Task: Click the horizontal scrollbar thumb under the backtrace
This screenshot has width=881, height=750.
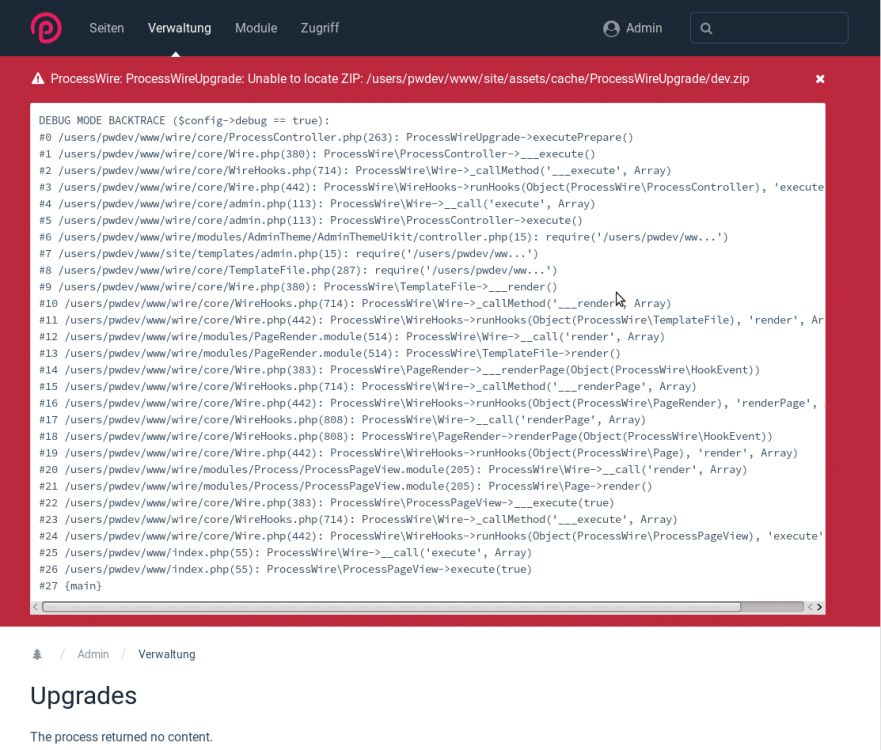Action: [x=390, y=607]
